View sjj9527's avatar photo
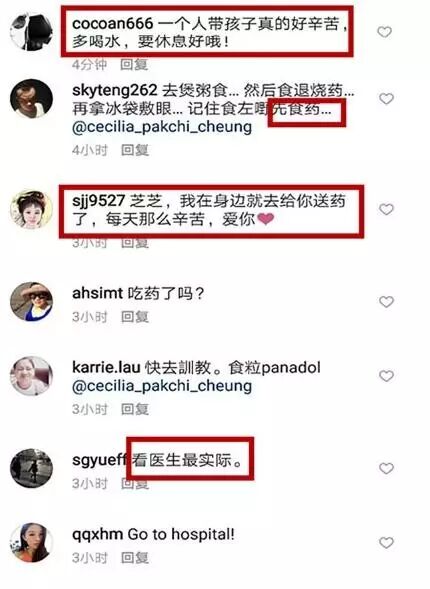430x589 pixels. click(31, 209)
